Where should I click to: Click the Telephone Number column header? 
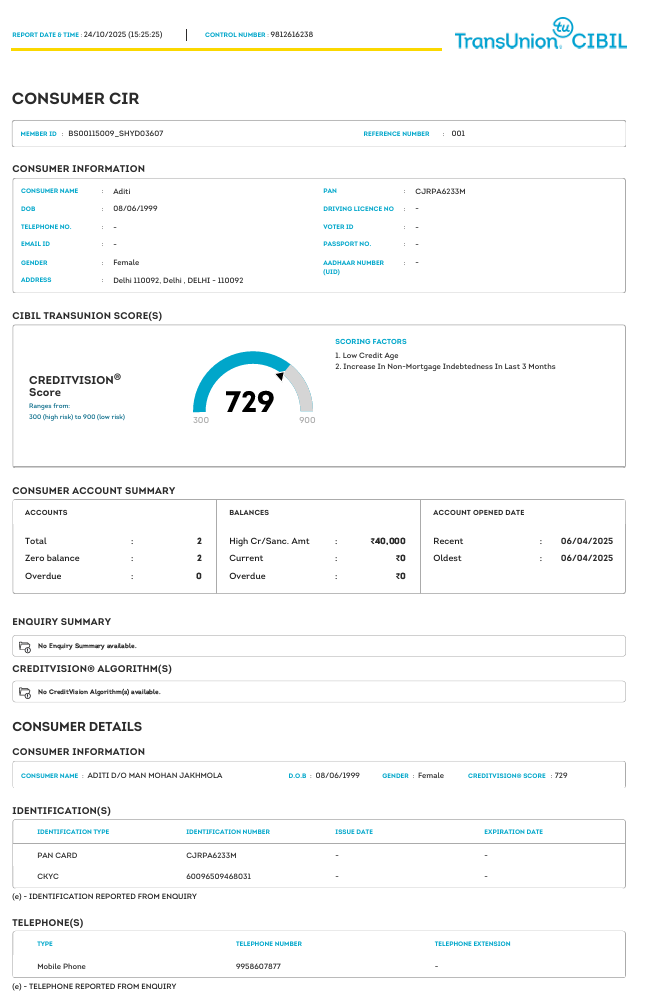268,944
